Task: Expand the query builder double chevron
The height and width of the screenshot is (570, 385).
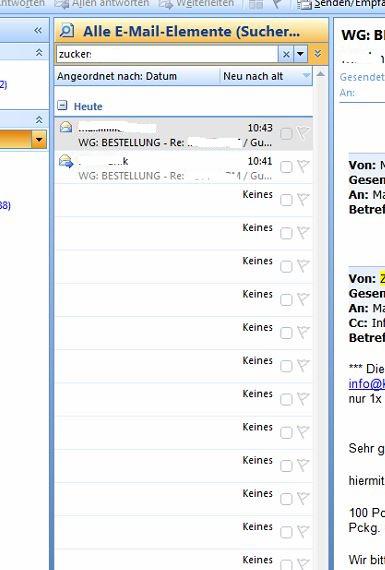Action: (318, 54)
